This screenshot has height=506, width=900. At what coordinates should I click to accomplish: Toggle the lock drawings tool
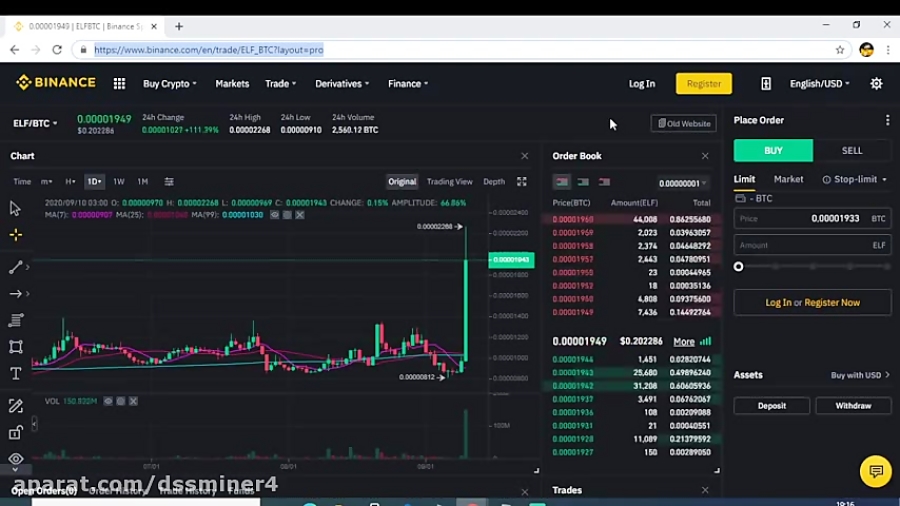click(x=15, y=433)
